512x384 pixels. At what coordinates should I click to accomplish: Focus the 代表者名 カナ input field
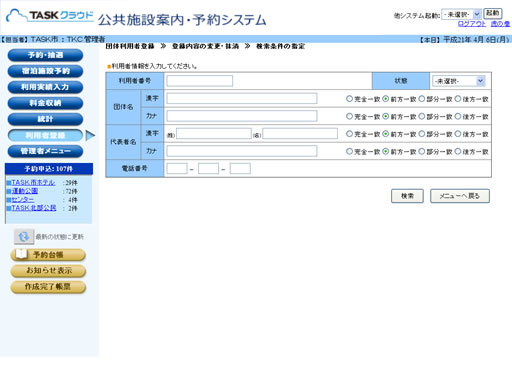(x=242, y=151)
